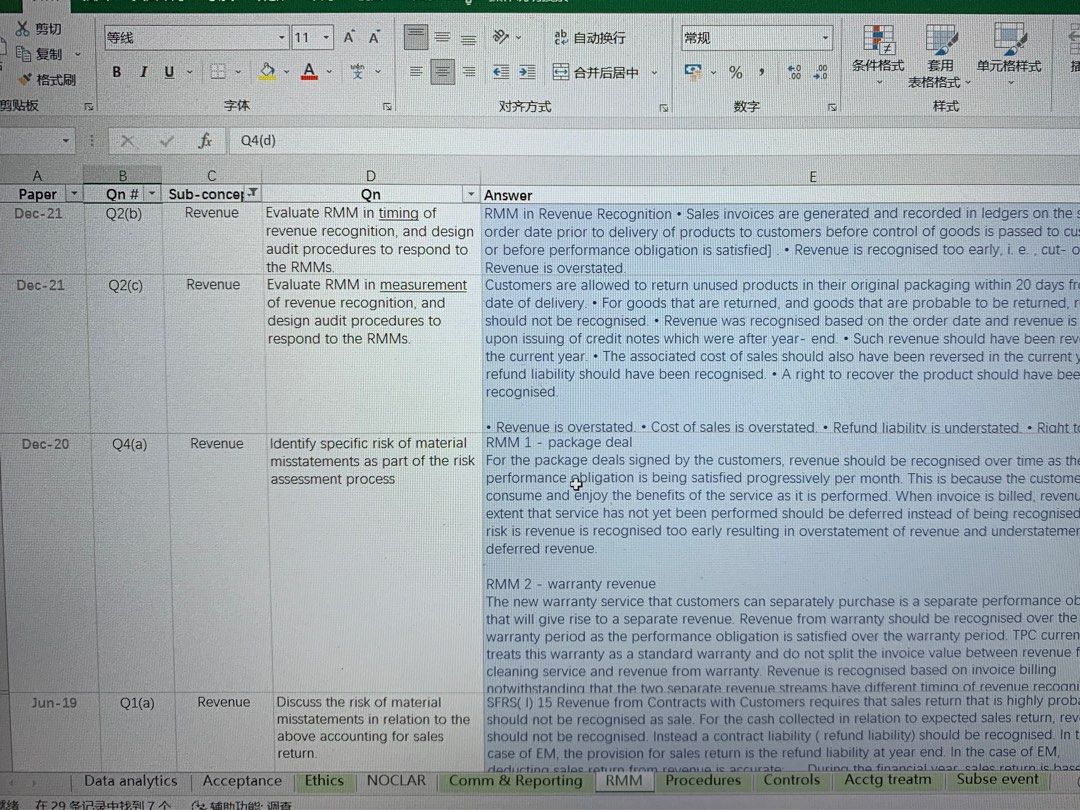Click the increase indent icon
This screenshot has width=1080, height=810.
point(527,72)
